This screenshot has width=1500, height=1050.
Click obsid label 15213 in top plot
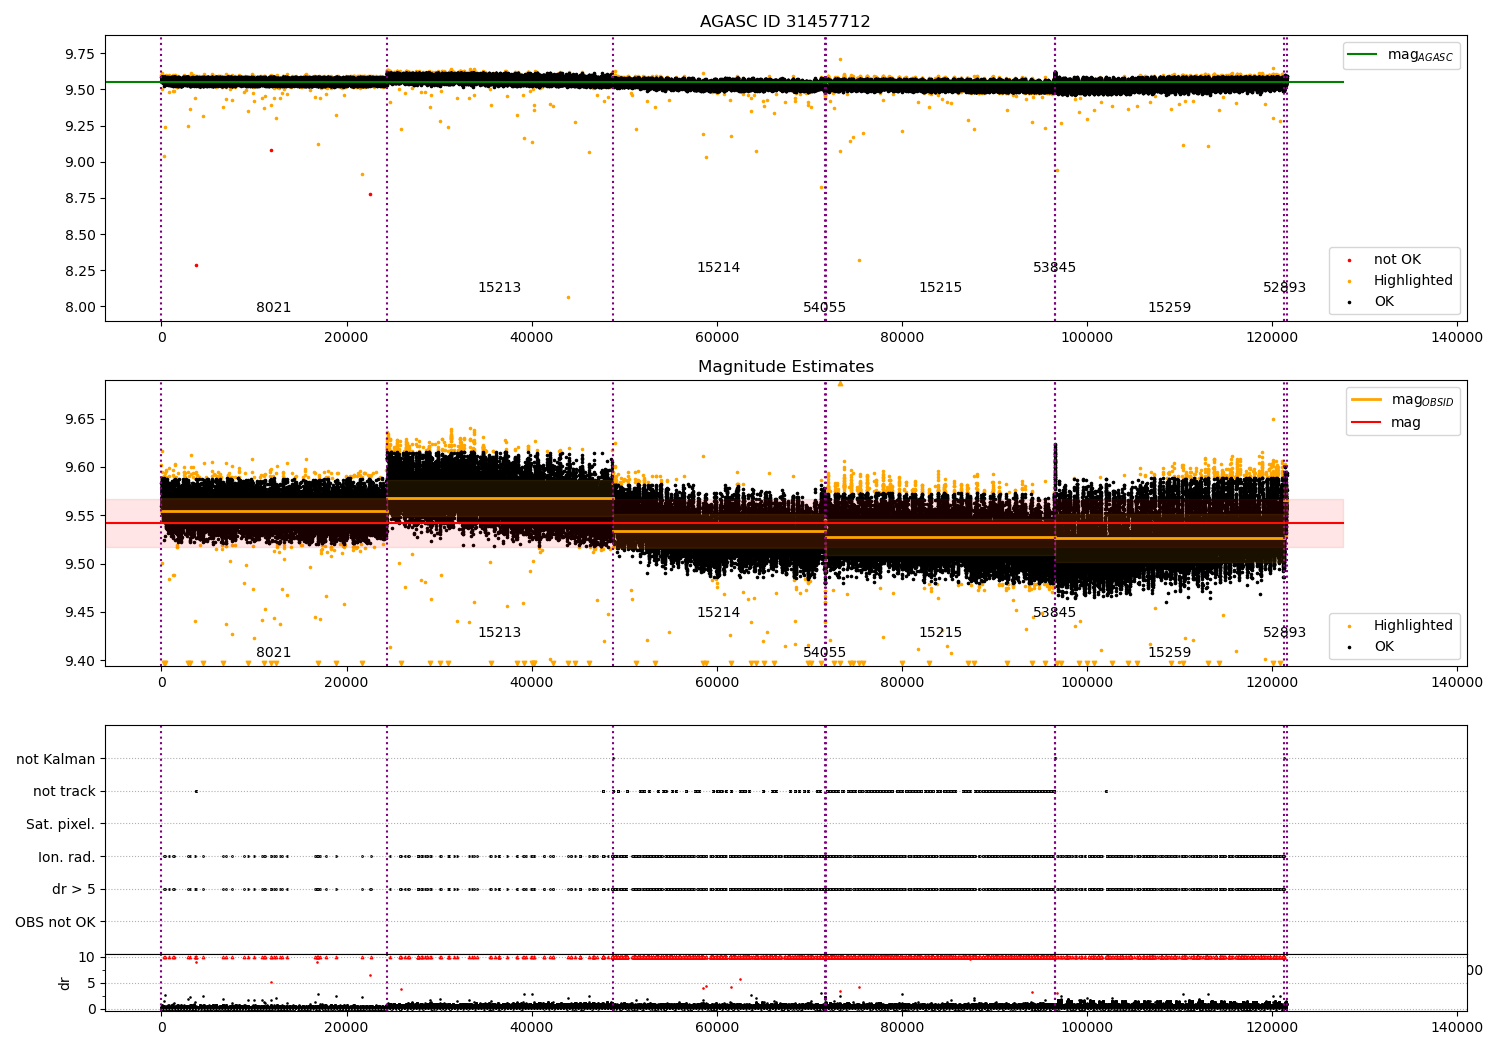(499, 288)
